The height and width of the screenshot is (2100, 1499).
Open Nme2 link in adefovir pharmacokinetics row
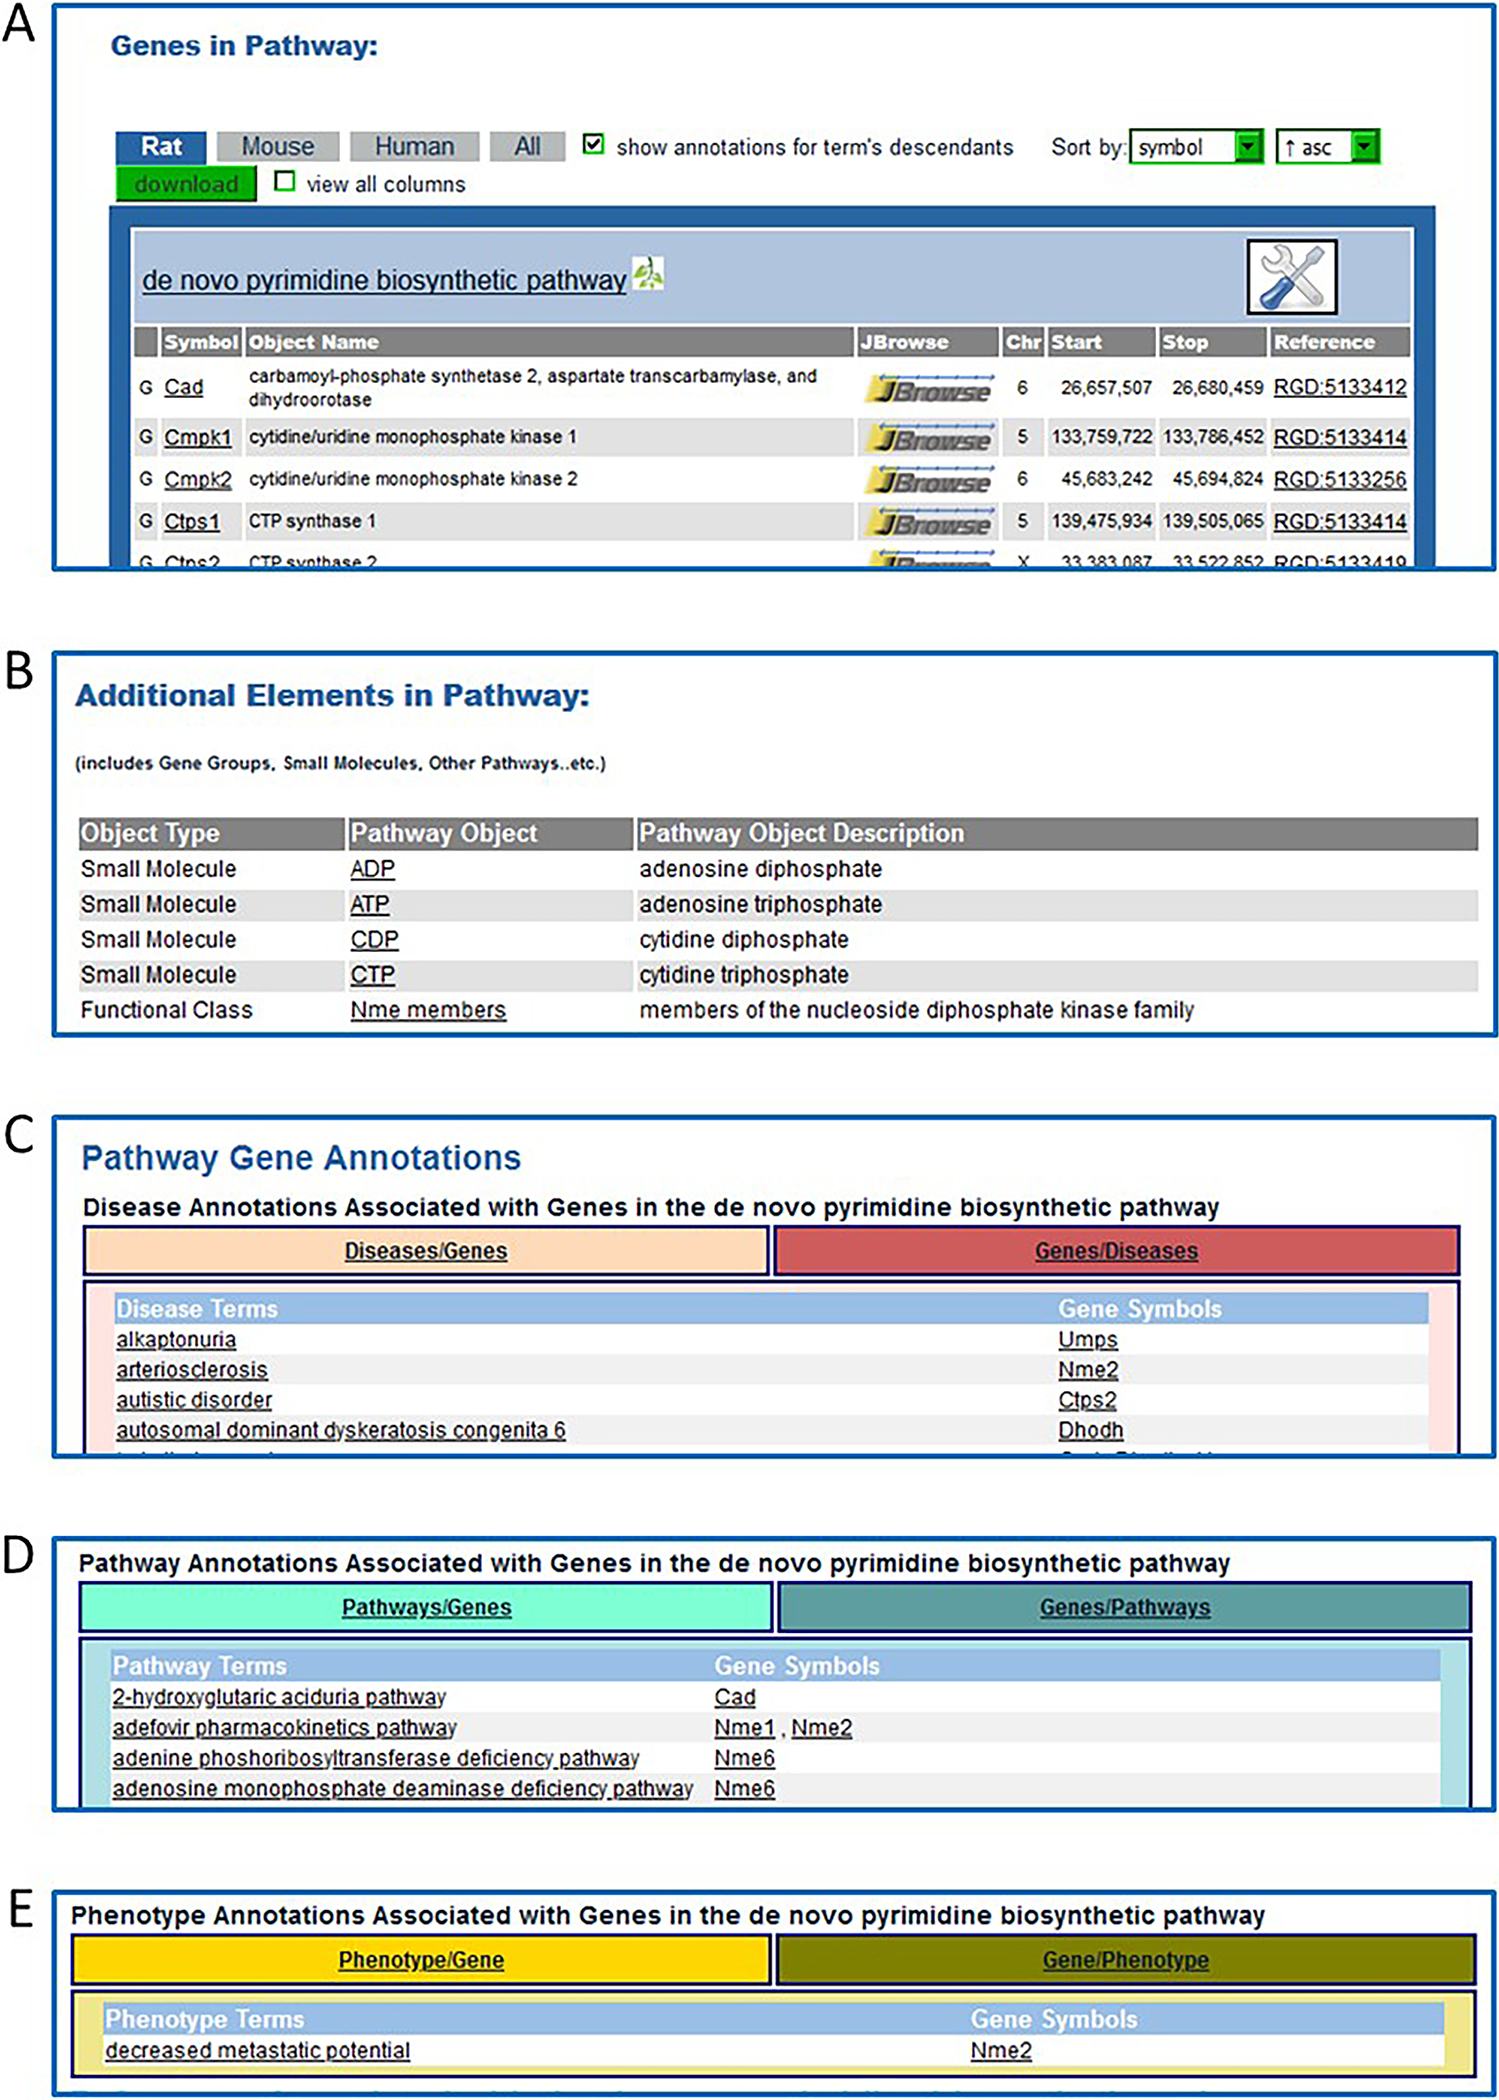pos(821,1728)
